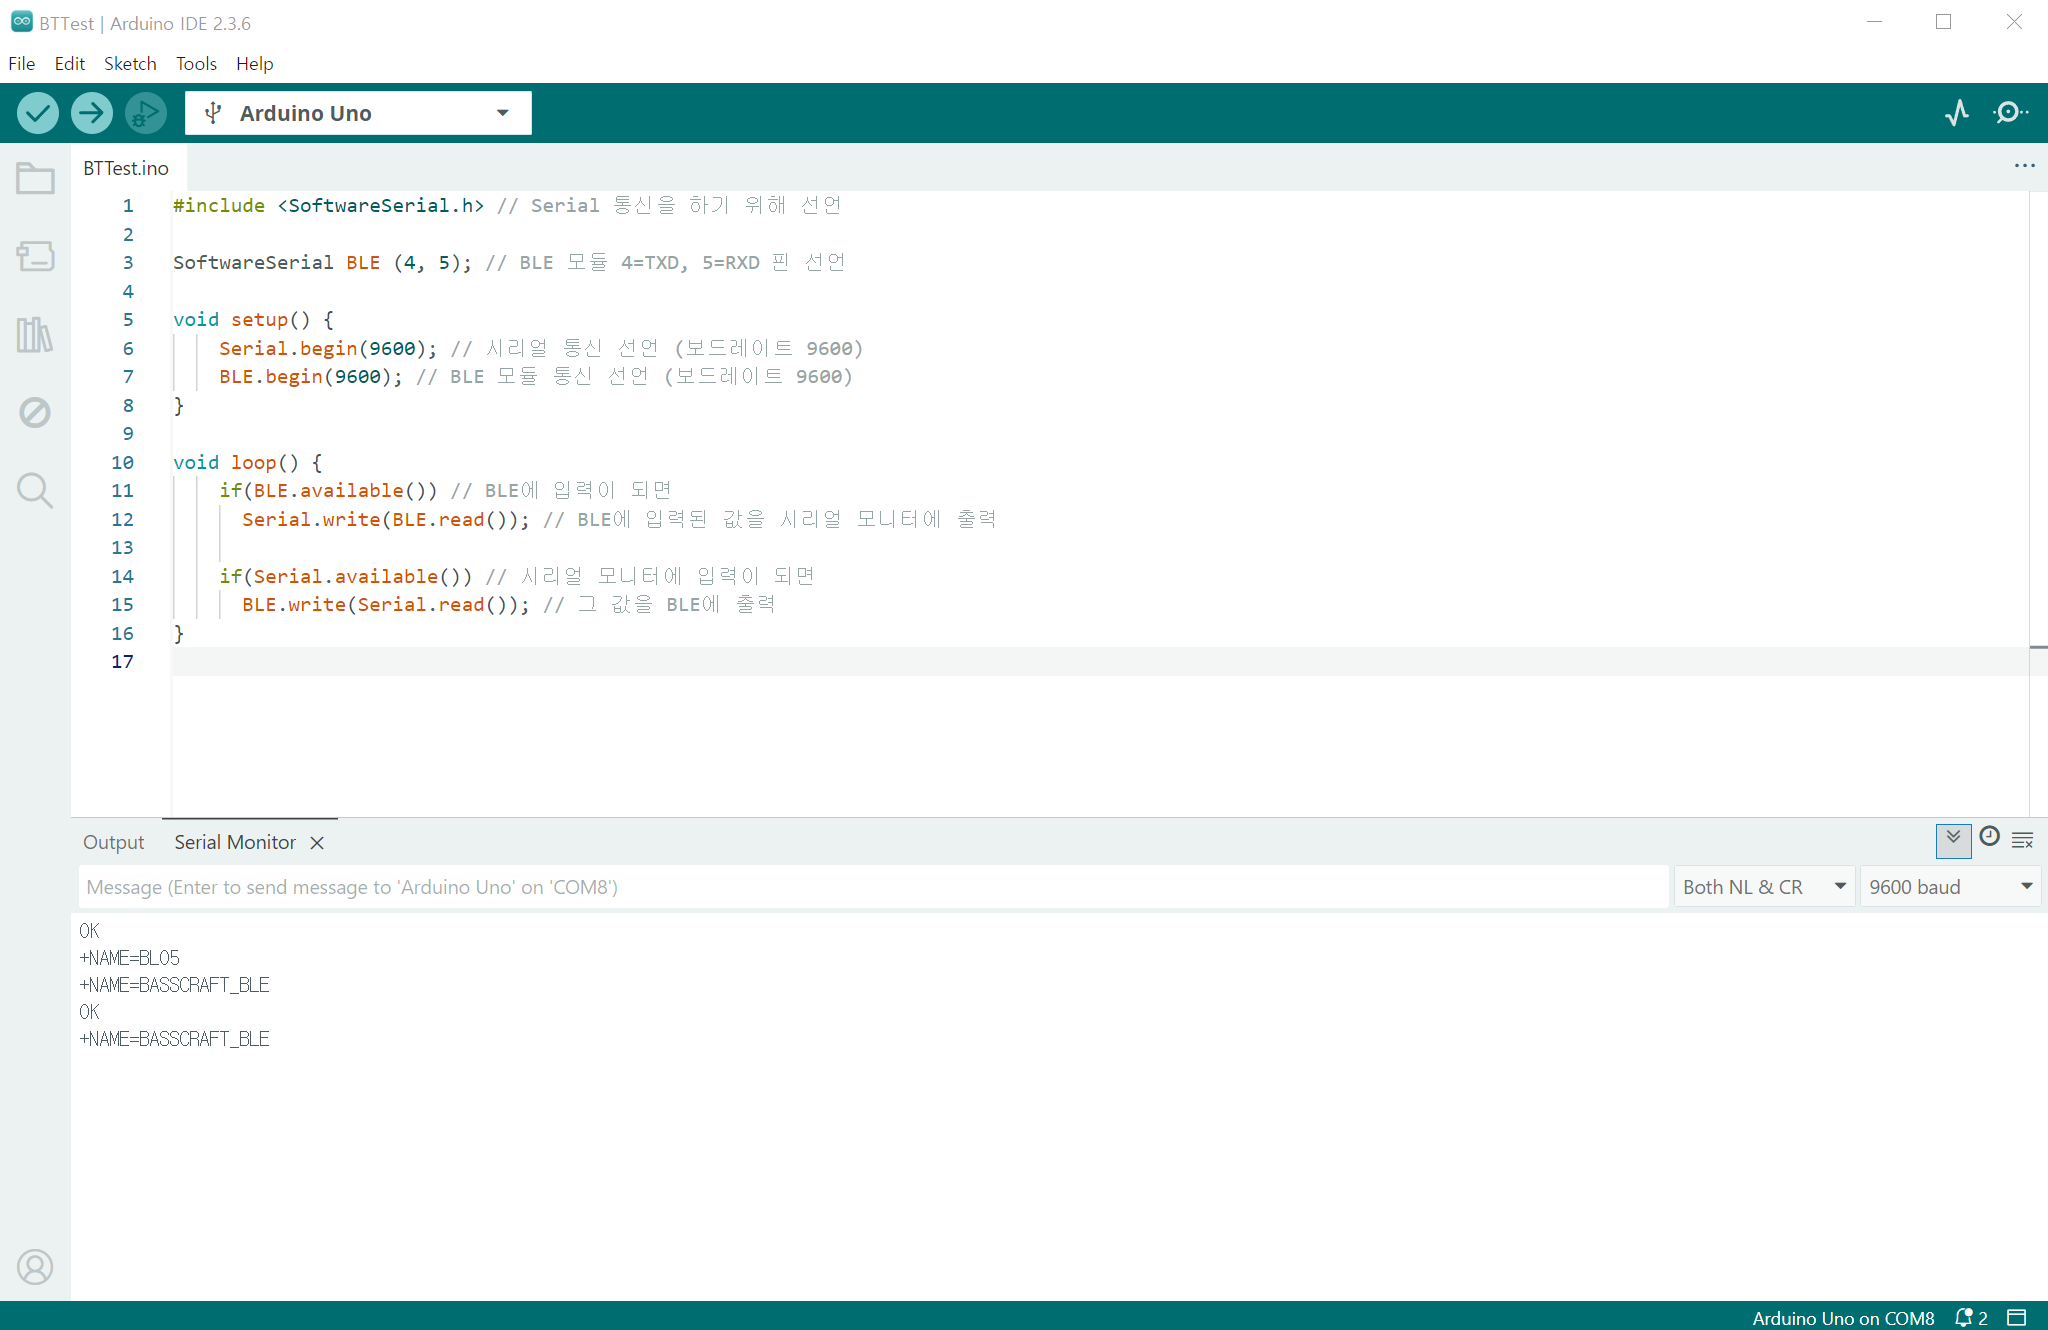The width and height of the screenshot is (2048, 1330).
Task: Open the Sketchbook folder sidebar icon
Action: click(35, 179)
